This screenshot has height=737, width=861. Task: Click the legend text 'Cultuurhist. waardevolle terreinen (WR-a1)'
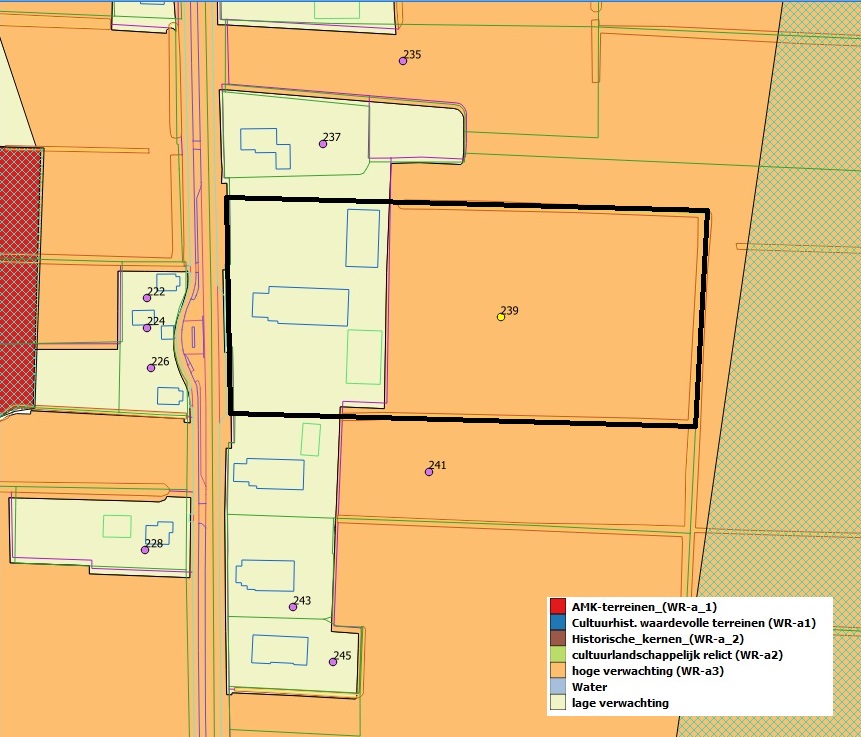(x=694, y=623)
